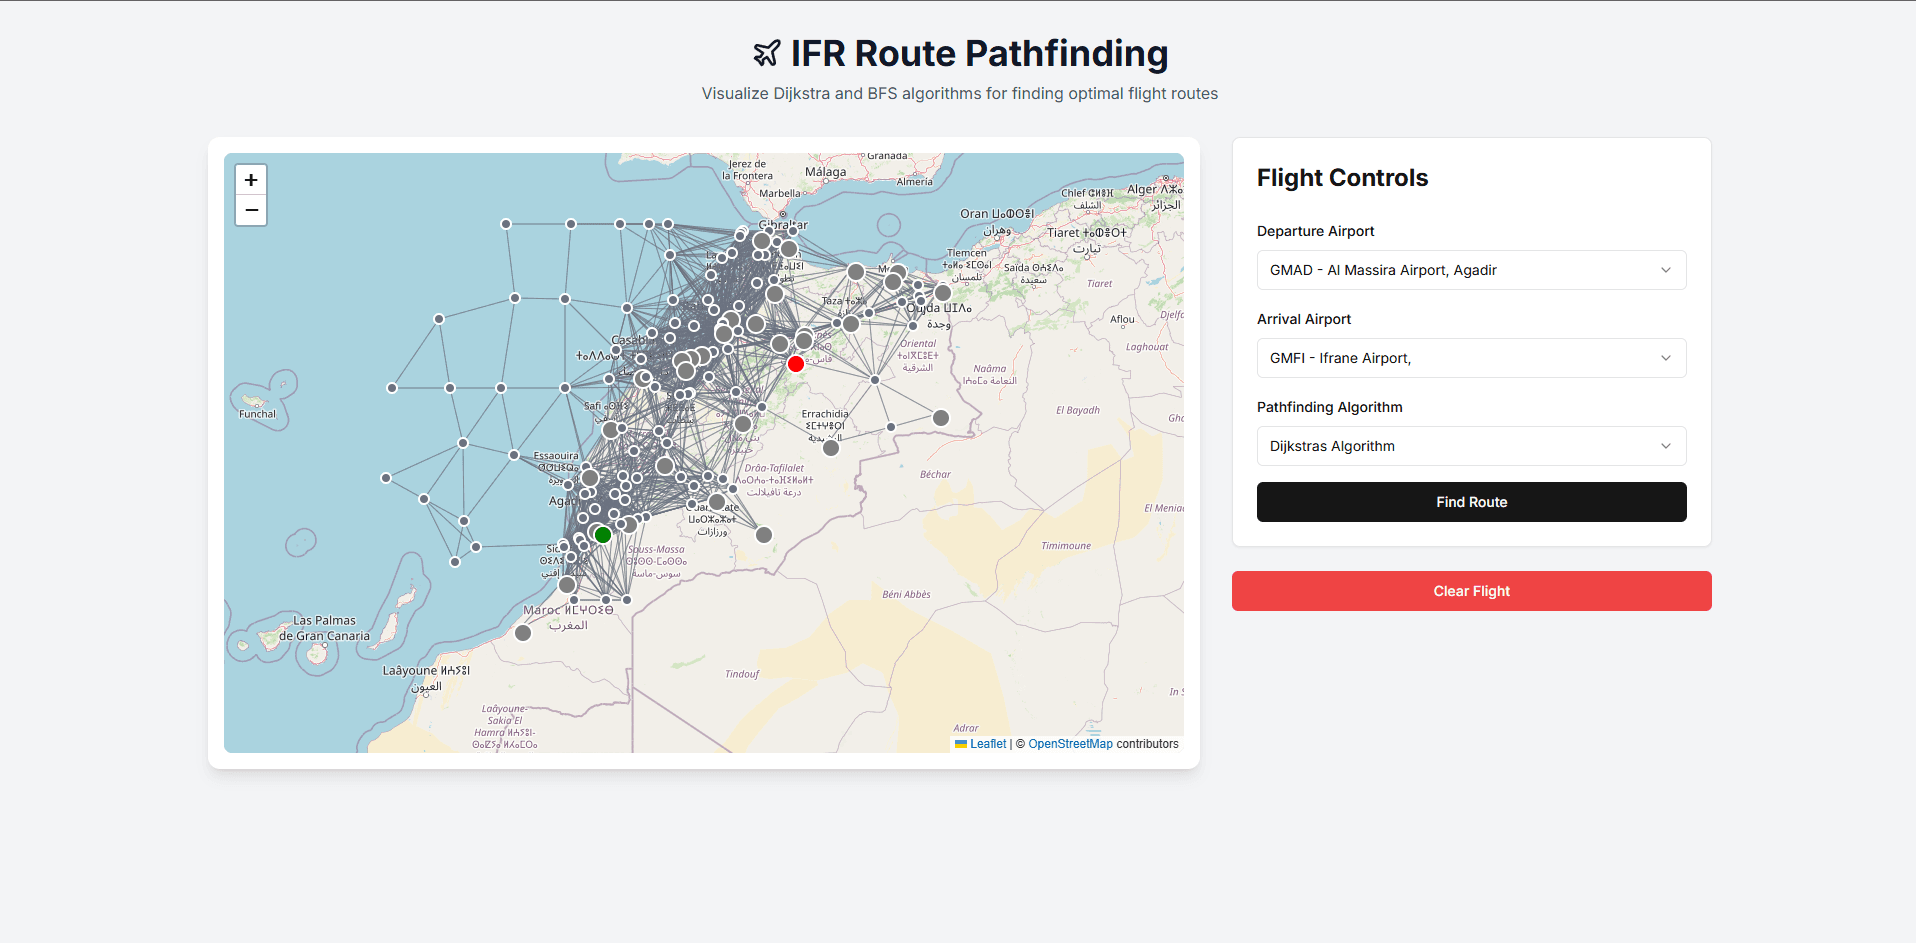This screenshot has height=943, width=1916.
Task: Click the airplane icon beside the title
Action: [x=767, y=53]
